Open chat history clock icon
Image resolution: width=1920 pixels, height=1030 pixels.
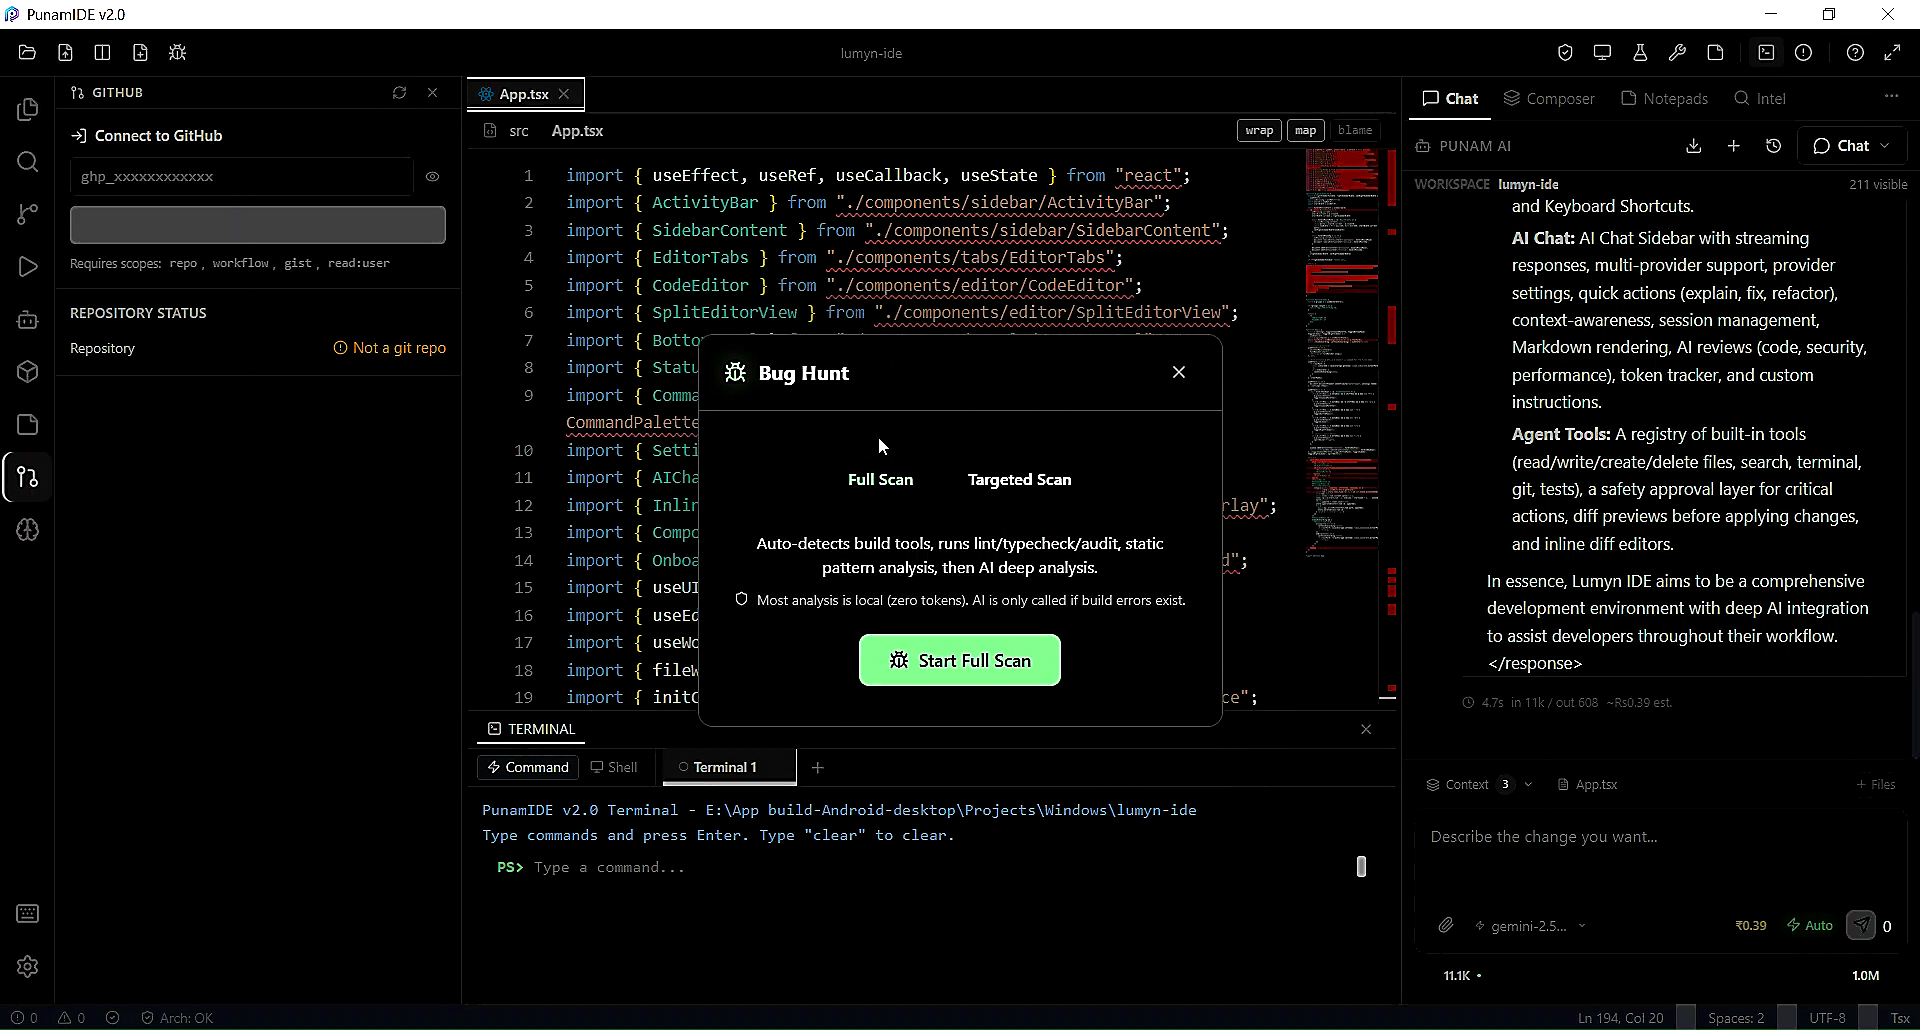[1773, 146]
